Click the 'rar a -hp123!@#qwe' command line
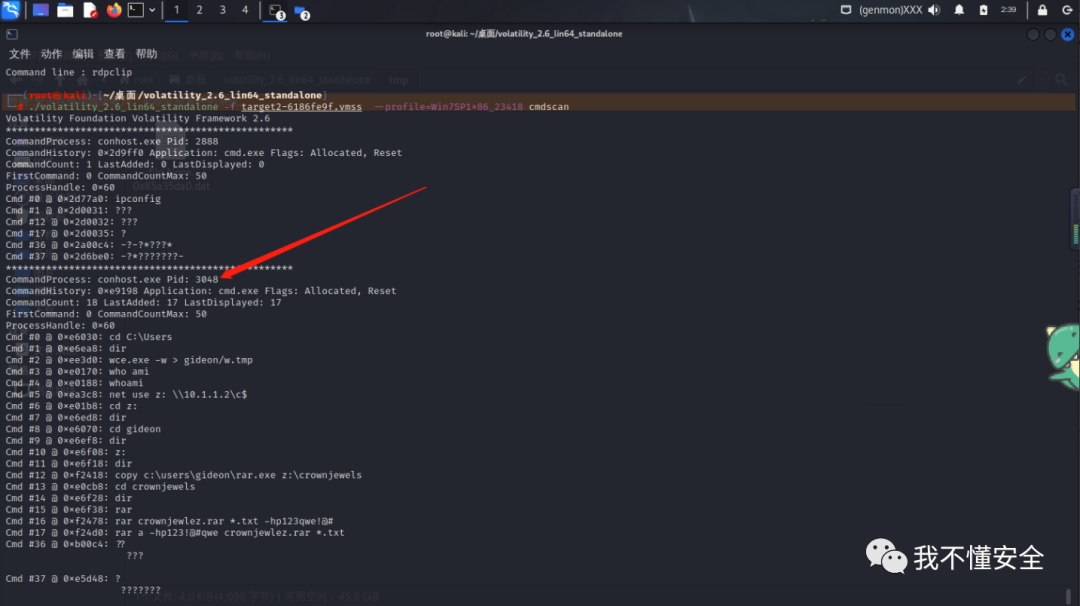 tap(175, 532)
